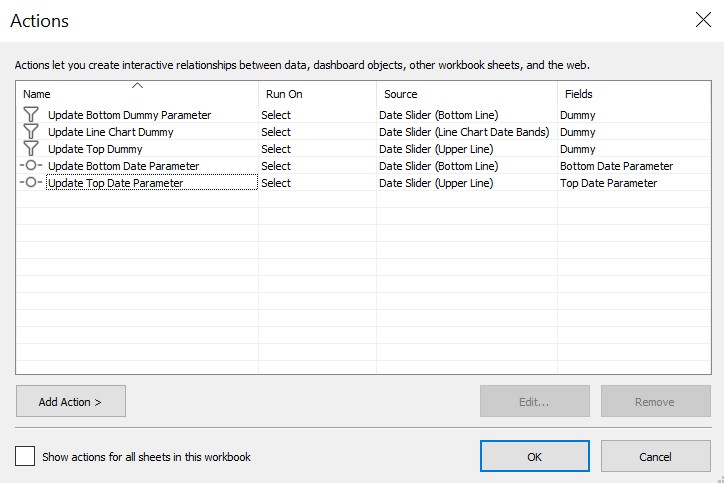Image resolution: width=724 pixels, height=483 pixels.
Task: Click filter icon for Update Bottom Dummy Parameter
Action: pos(30,115)
